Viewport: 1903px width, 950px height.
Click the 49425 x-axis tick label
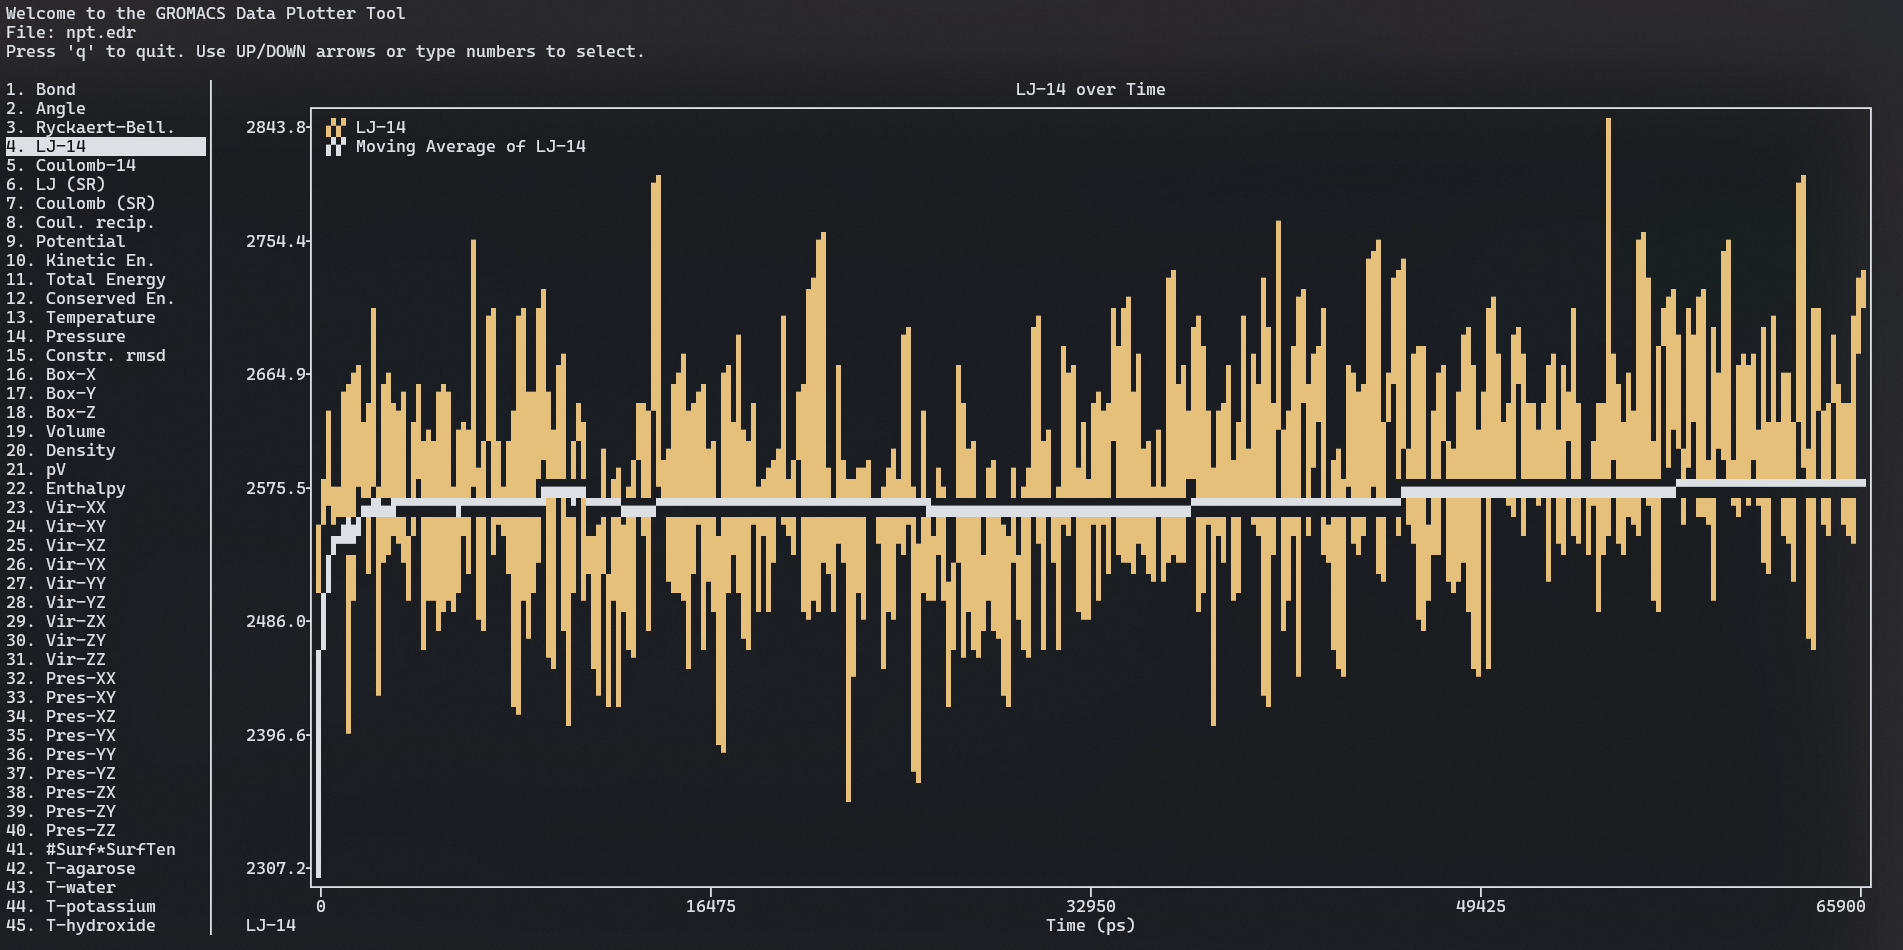pos(1481,906)
